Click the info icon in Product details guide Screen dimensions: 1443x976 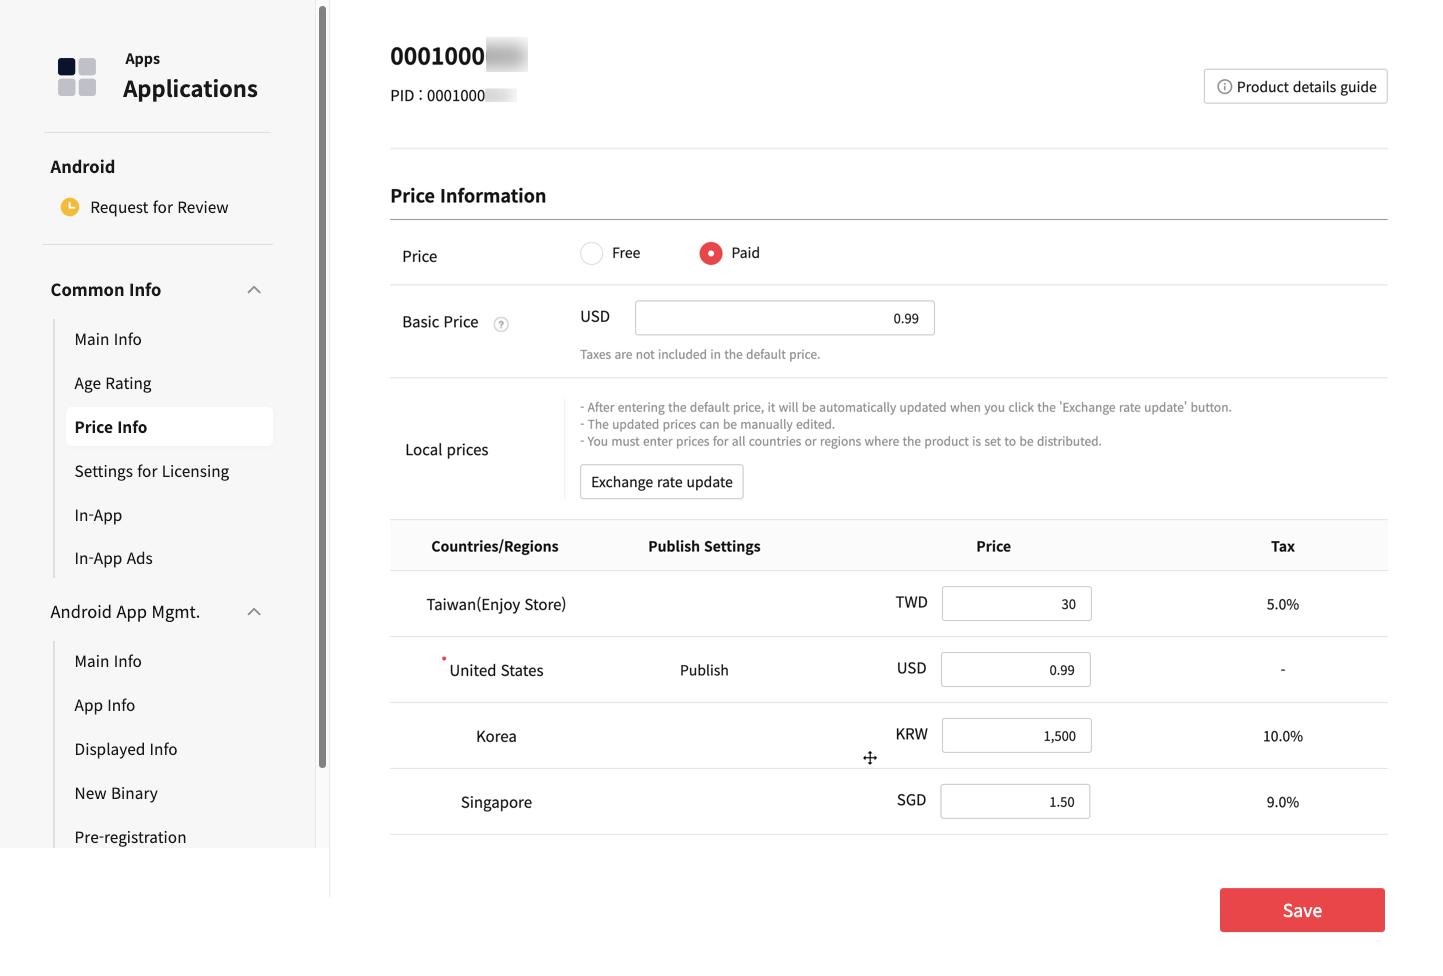point(1224,87)
